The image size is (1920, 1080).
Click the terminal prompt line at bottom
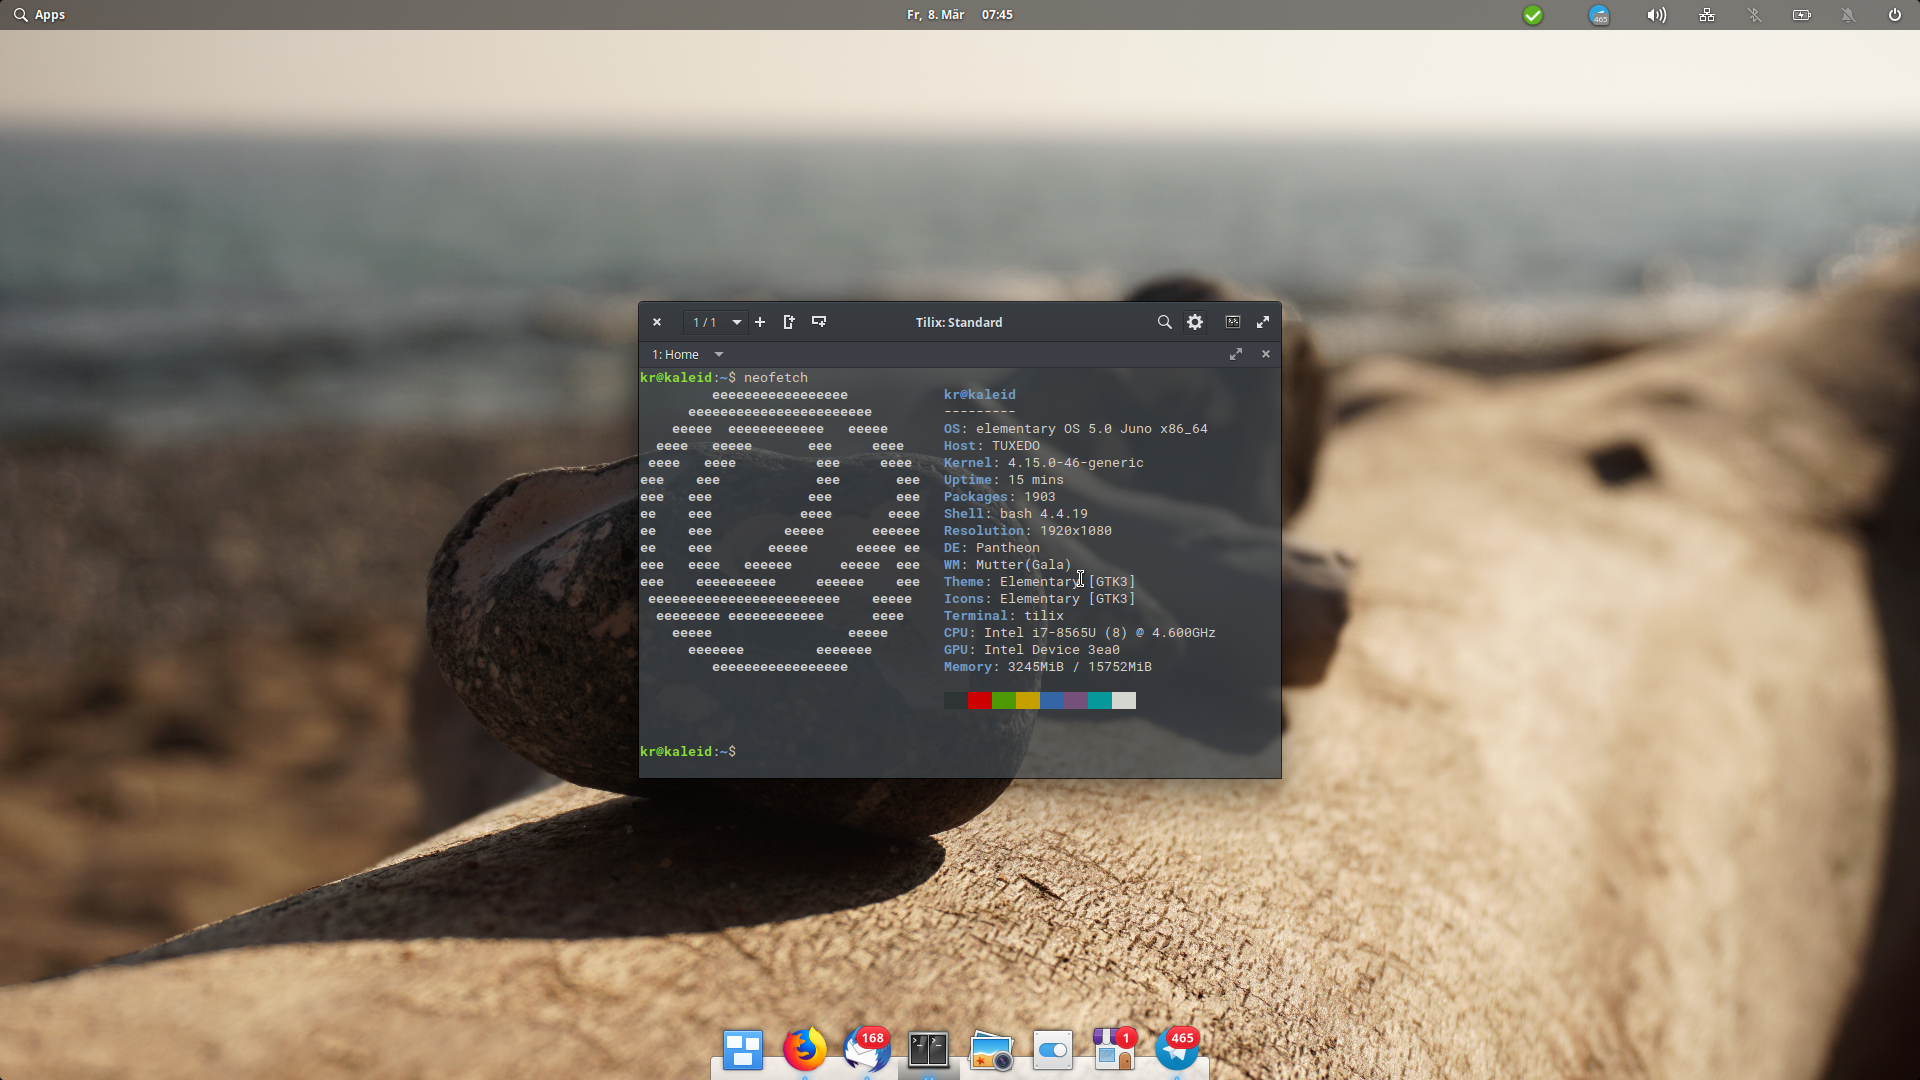tap(690, 751)
